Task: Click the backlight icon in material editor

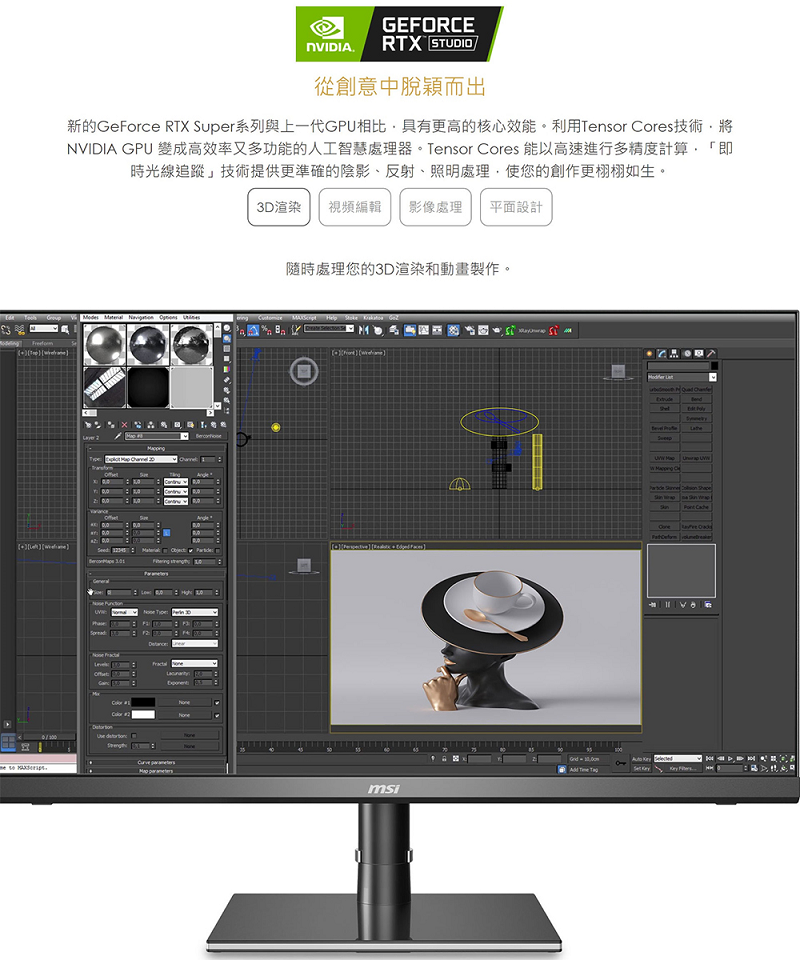Action: (226, 339)
